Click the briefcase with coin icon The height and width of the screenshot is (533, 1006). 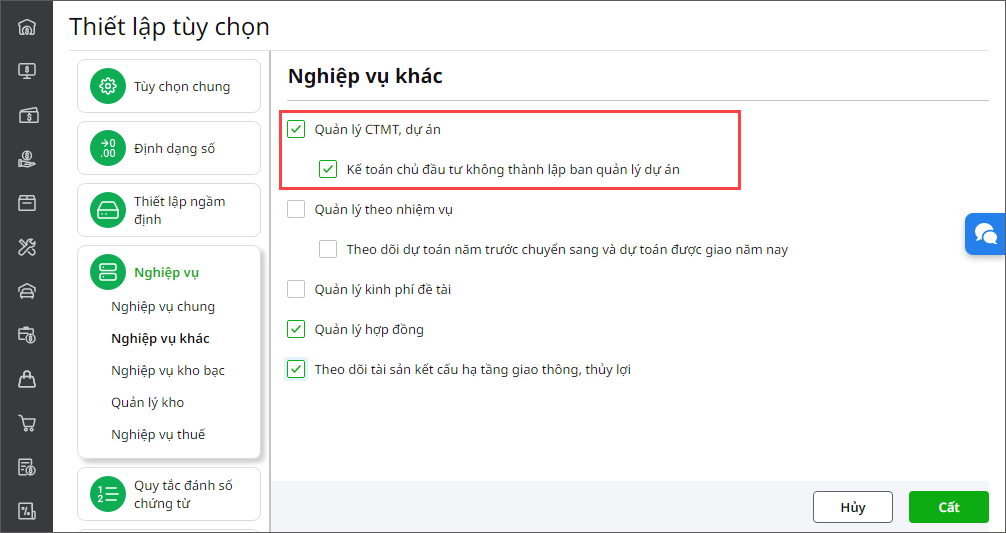click(26, 335)
